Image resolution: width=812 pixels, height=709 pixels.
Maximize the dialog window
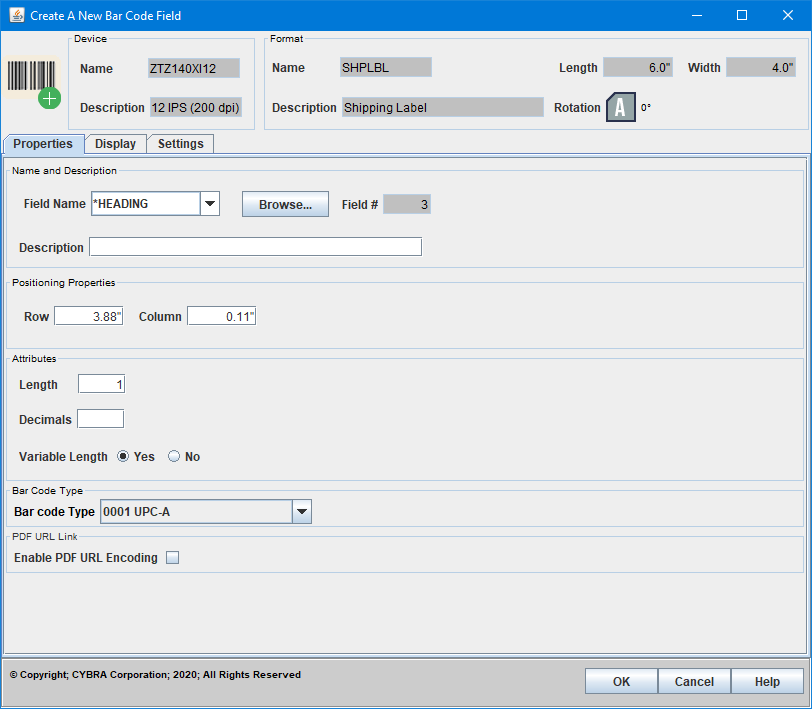(x=742, y=15)
